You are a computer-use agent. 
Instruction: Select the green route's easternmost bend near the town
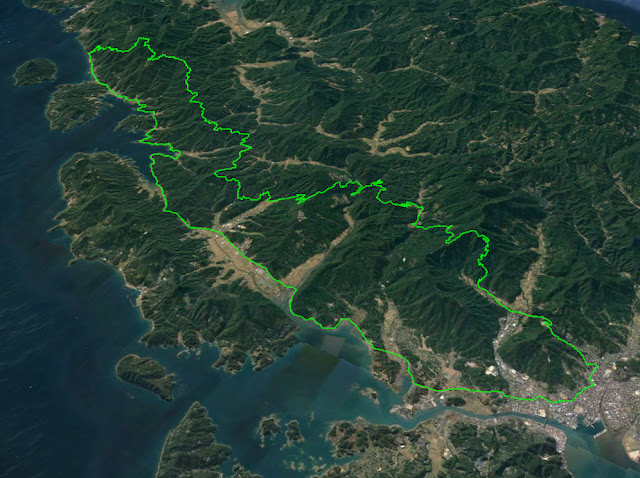[595, 369]
